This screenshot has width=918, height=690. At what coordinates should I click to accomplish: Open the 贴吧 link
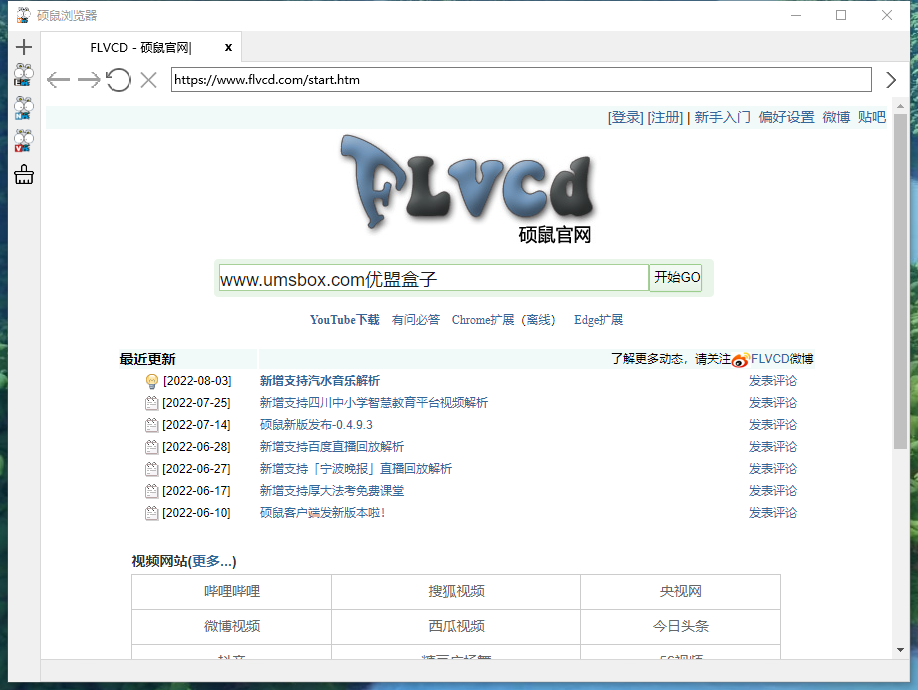coord(872,118)
